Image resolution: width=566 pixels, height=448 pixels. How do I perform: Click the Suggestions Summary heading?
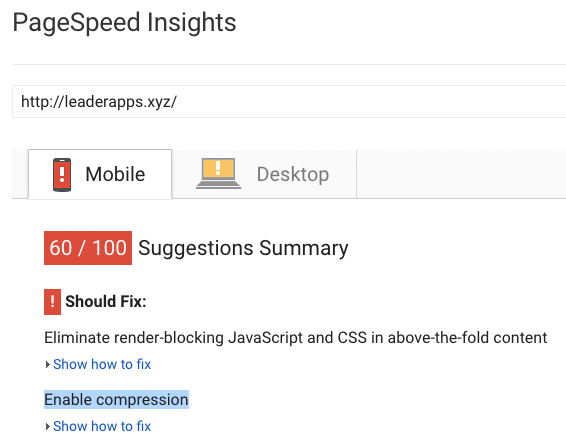click(x=243, y=248)
